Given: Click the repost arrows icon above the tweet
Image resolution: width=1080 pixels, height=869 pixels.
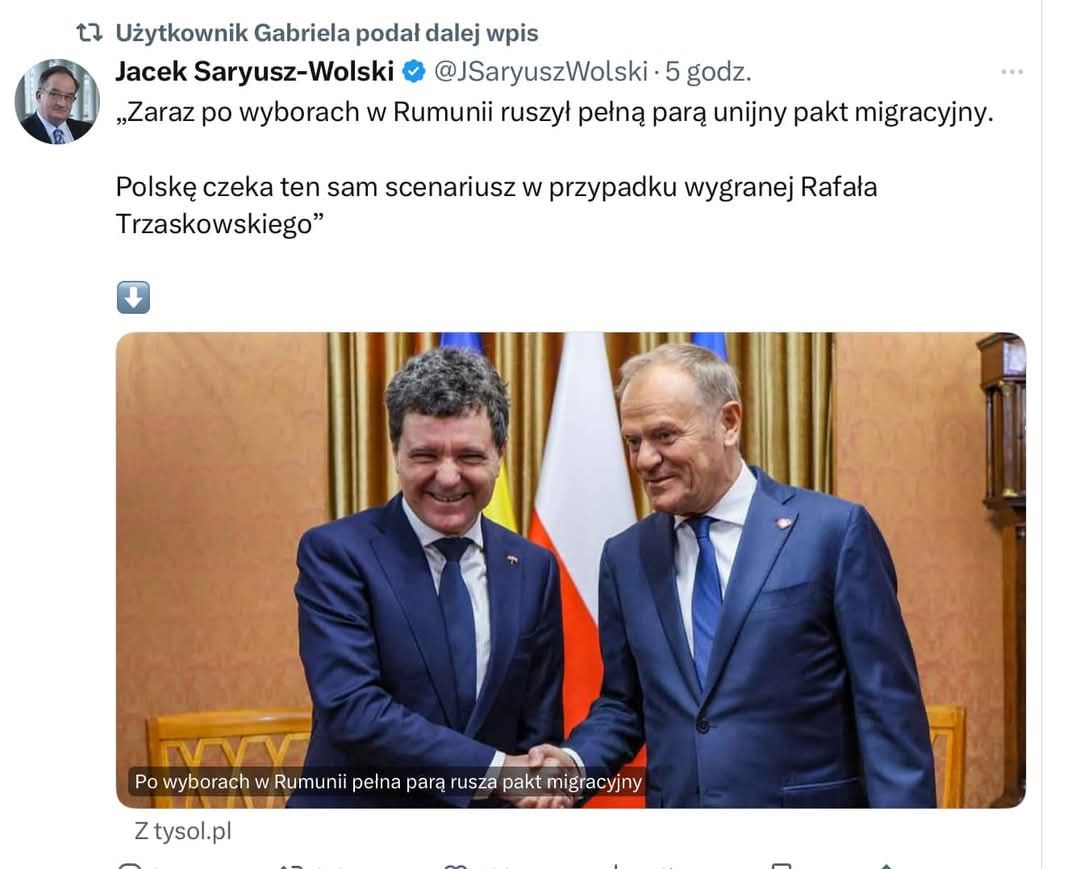Looking at the screenshot, I should (x=90, y=32).
